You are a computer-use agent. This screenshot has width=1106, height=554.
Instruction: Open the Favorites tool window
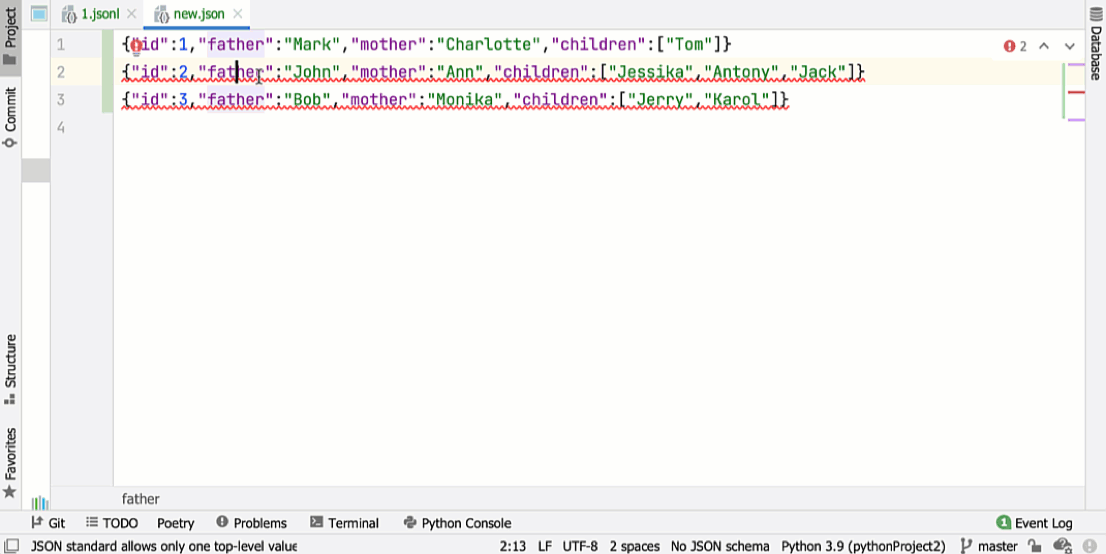[x=10, y=462]
